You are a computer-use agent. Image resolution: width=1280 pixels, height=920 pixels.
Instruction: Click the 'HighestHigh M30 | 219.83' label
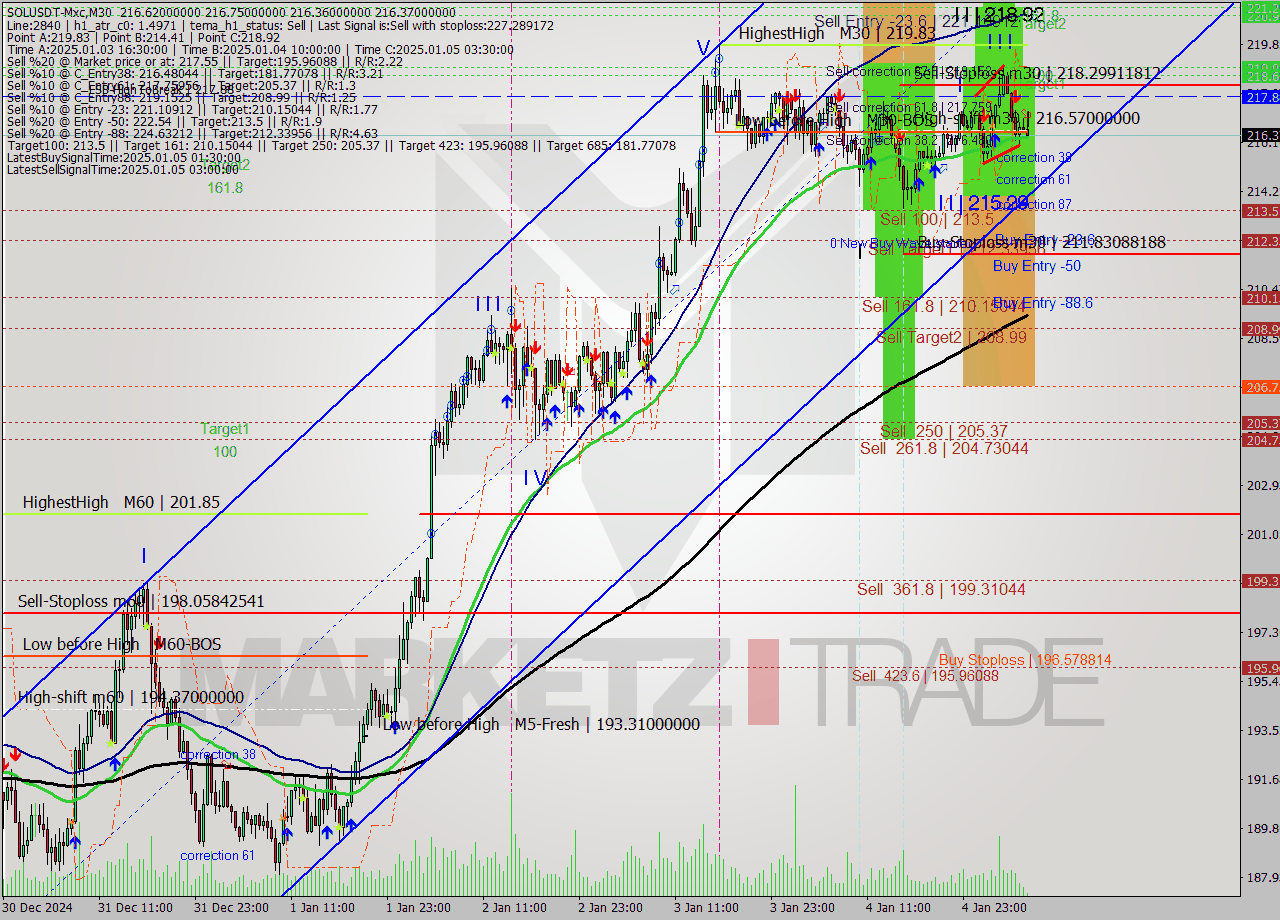click(x=837, y=33)
